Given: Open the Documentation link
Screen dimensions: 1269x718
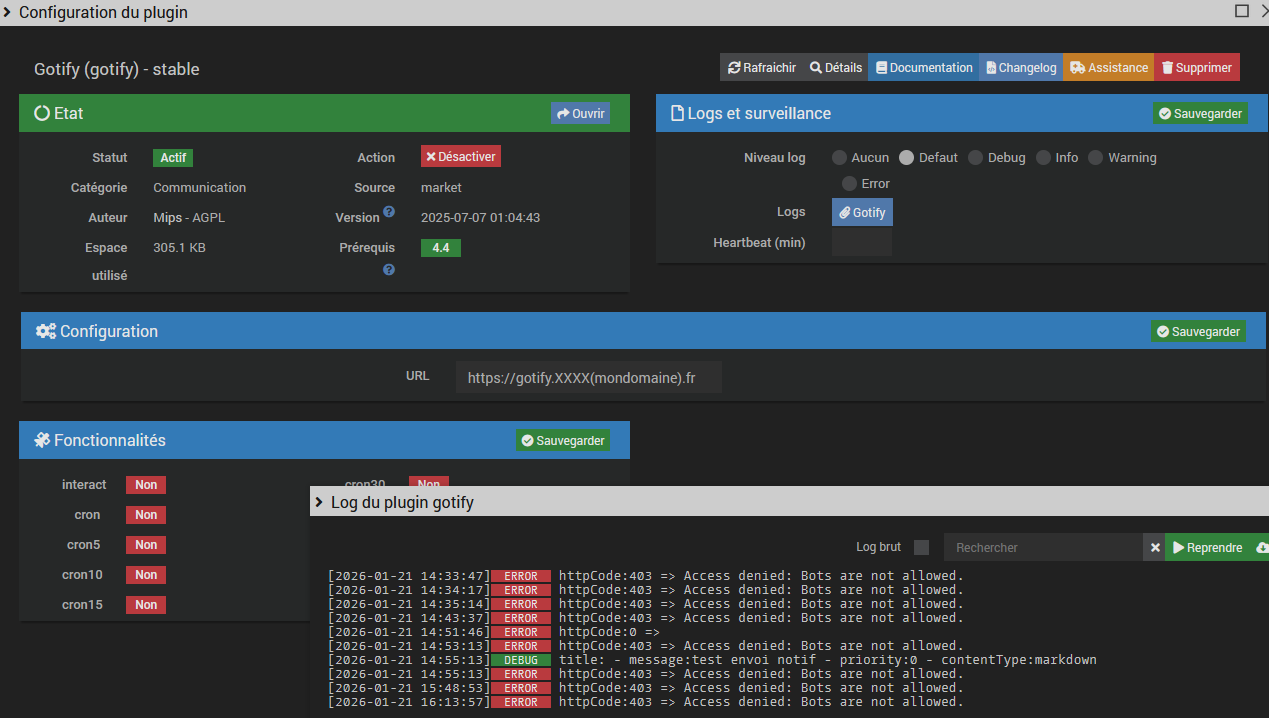Looking at the screenshot, I should [923, 68].
